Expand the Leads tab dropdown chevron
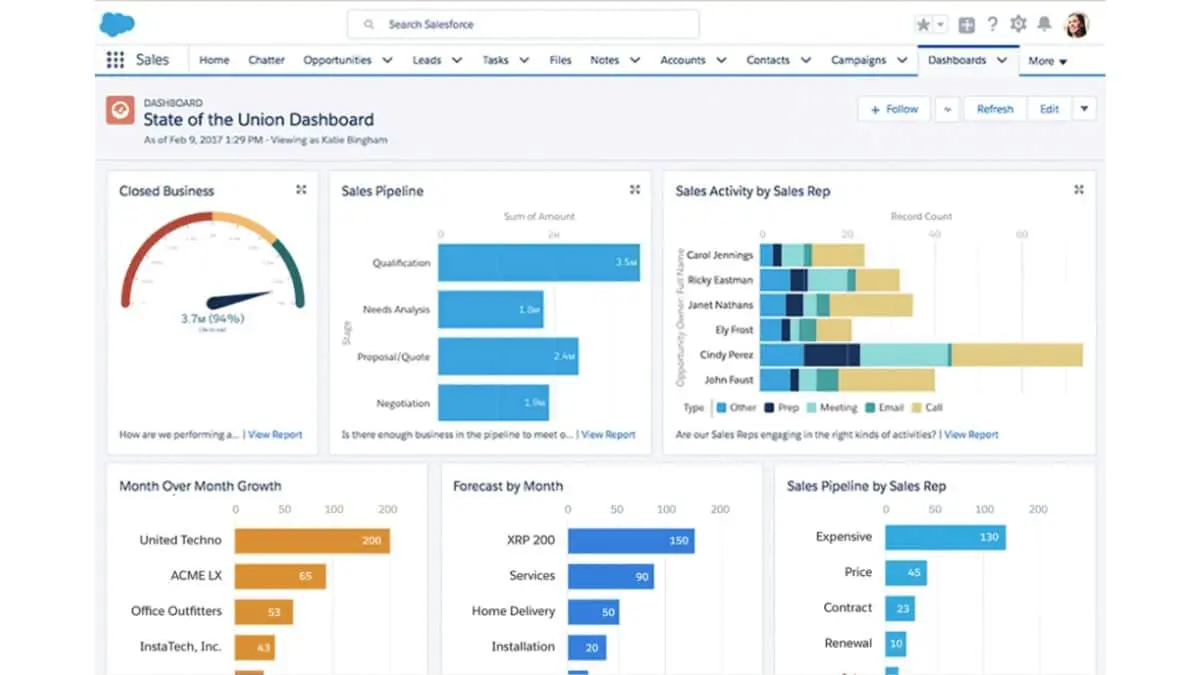This screenshot has height=675, width=1200. [x=456, y=60]
